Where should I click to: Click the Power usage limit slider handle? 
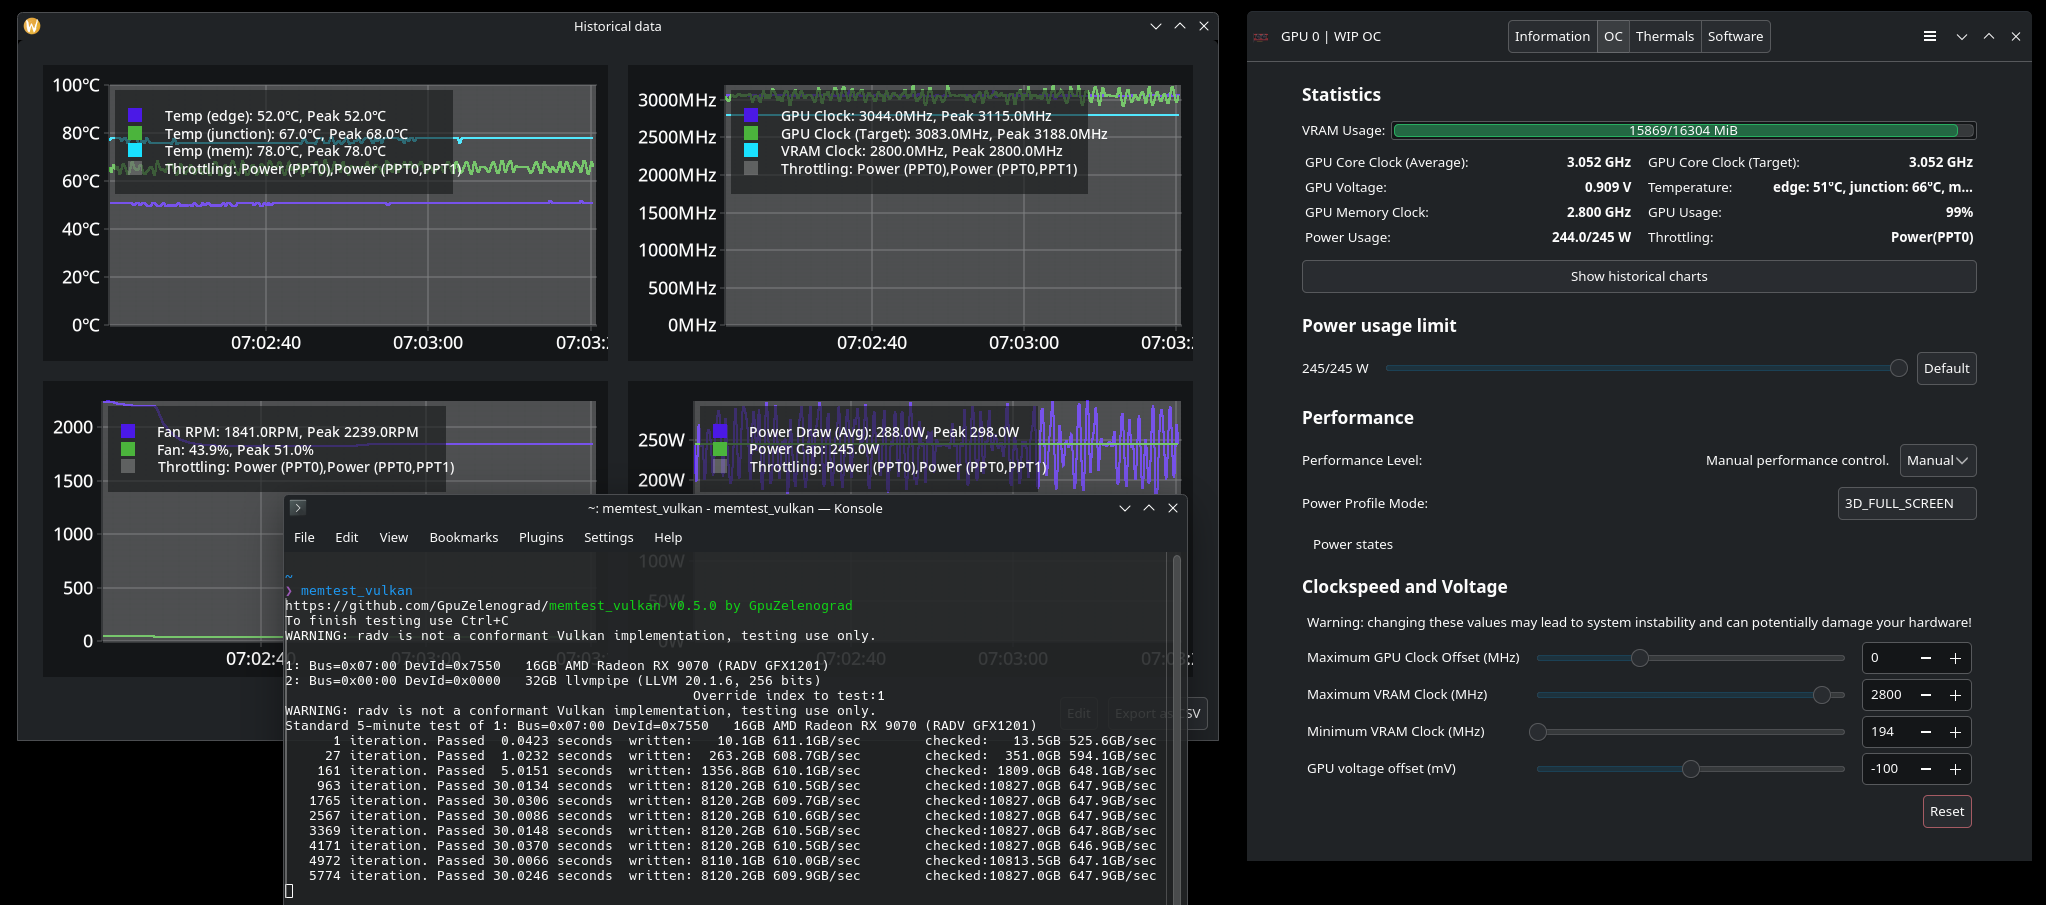1898,368
